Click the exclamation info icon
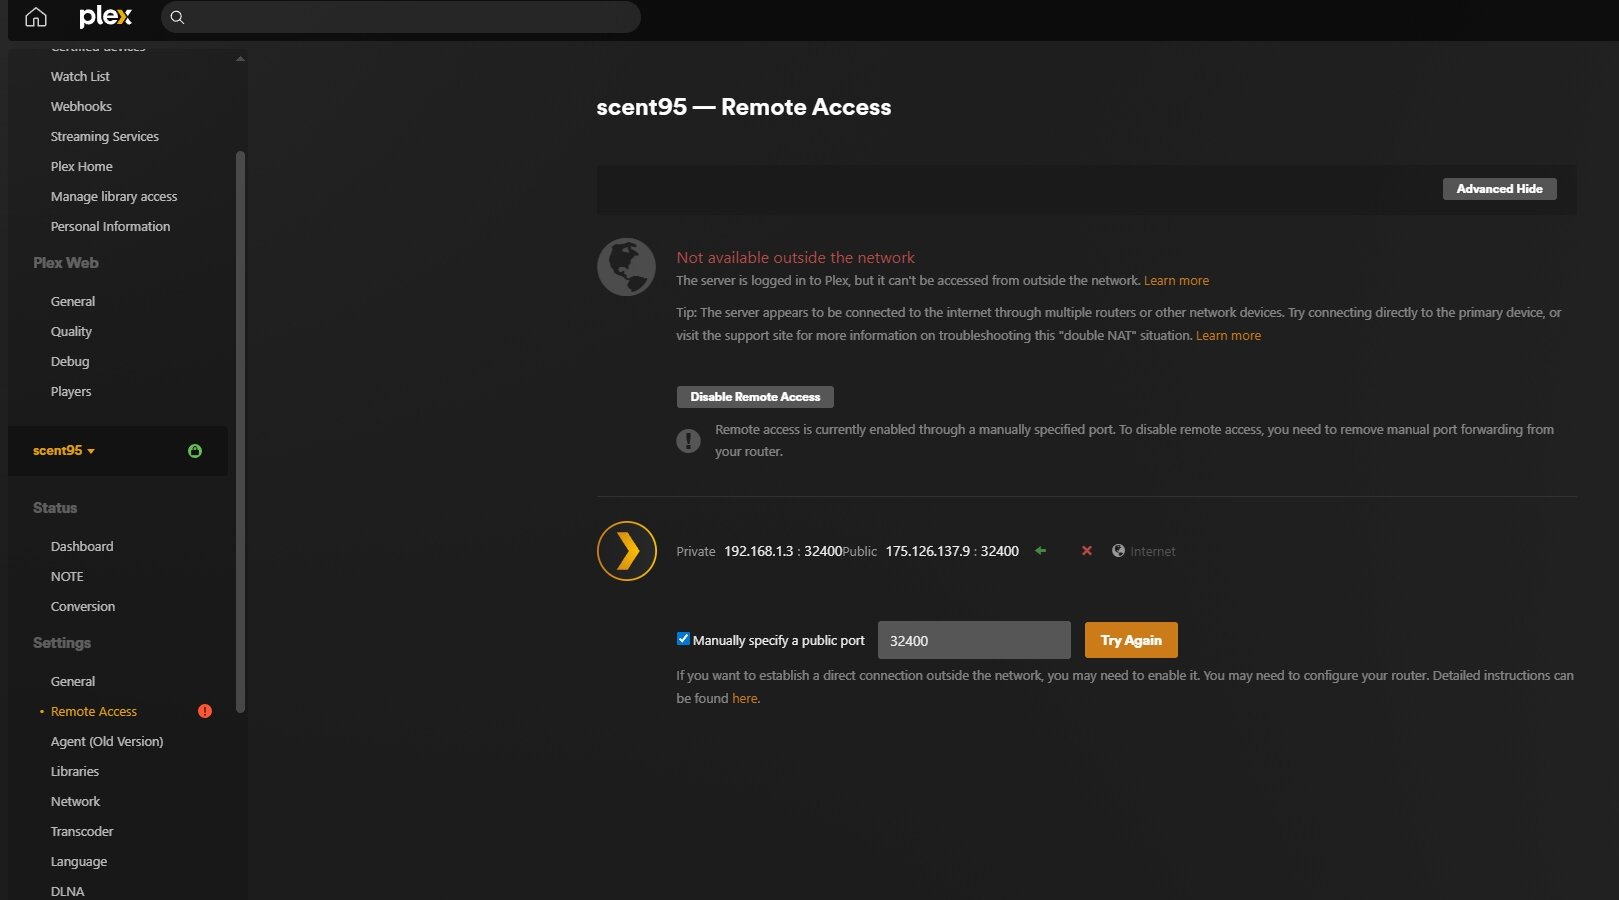 (x=688, y=440)
